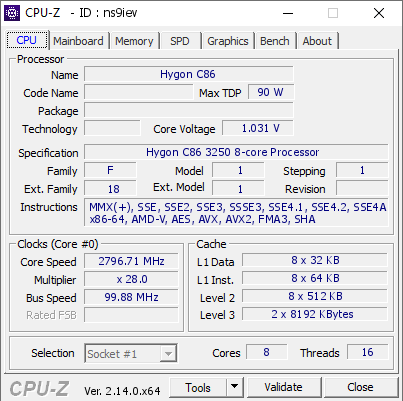The image size is (403, 401).
Task: Go to the Graphics tab
Action: tap(228, 41)
